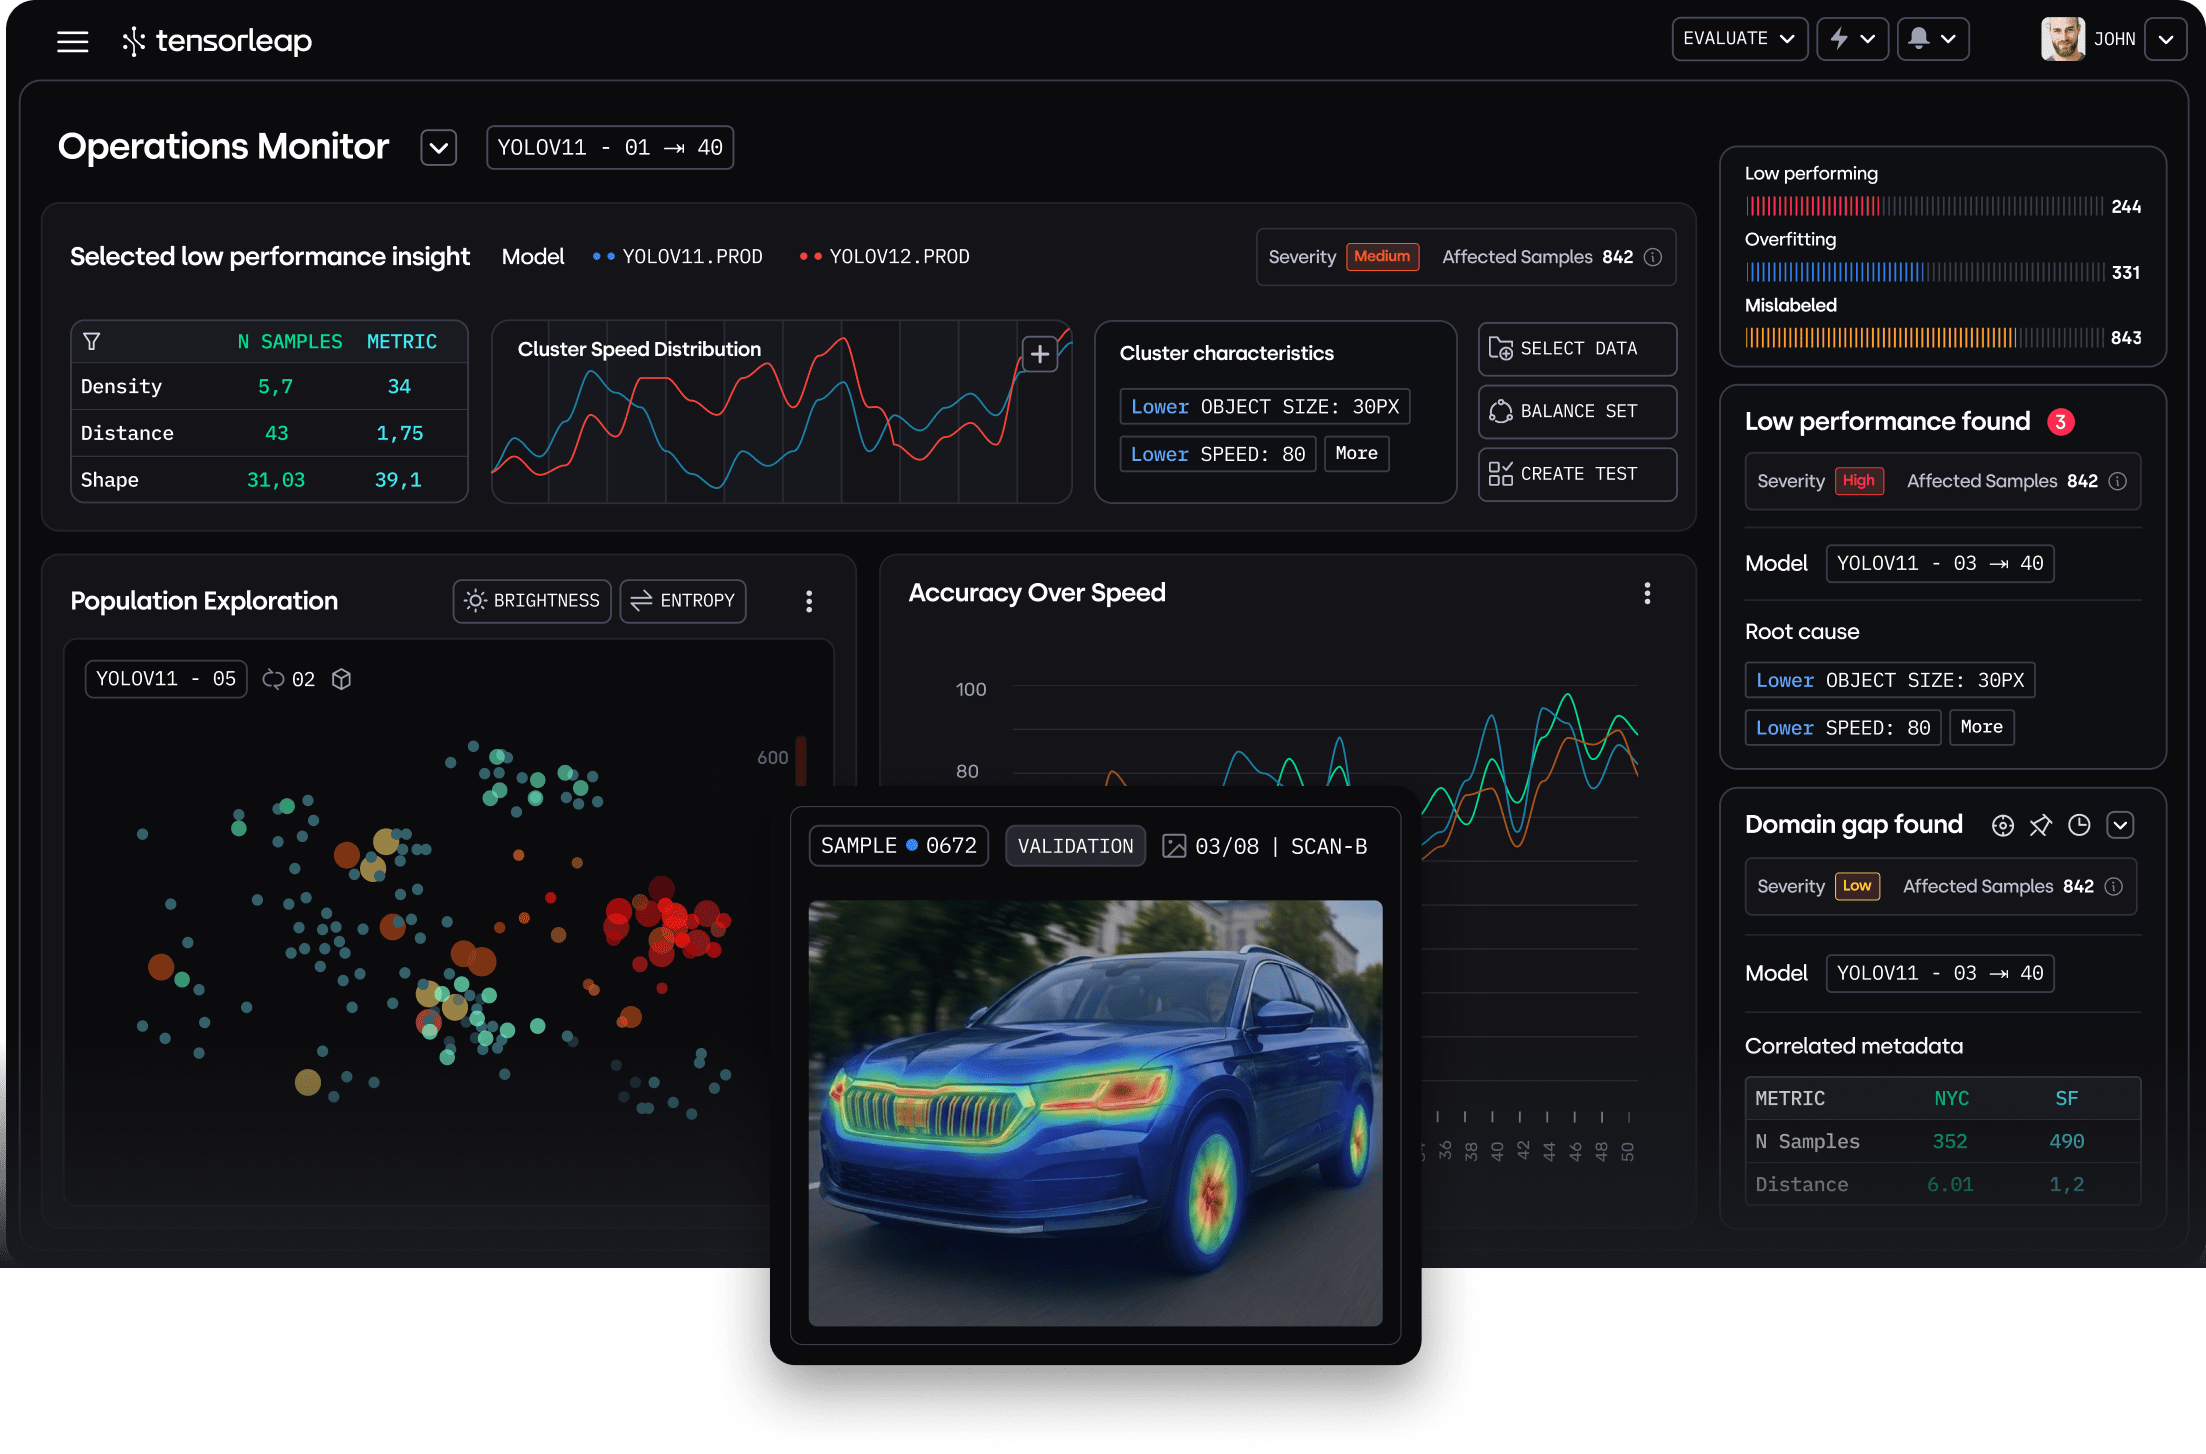The height and width of the screenshot is (1454, 2206).
Task: Pin the Domain gap found card
Action: click(x=2040, y=825)
